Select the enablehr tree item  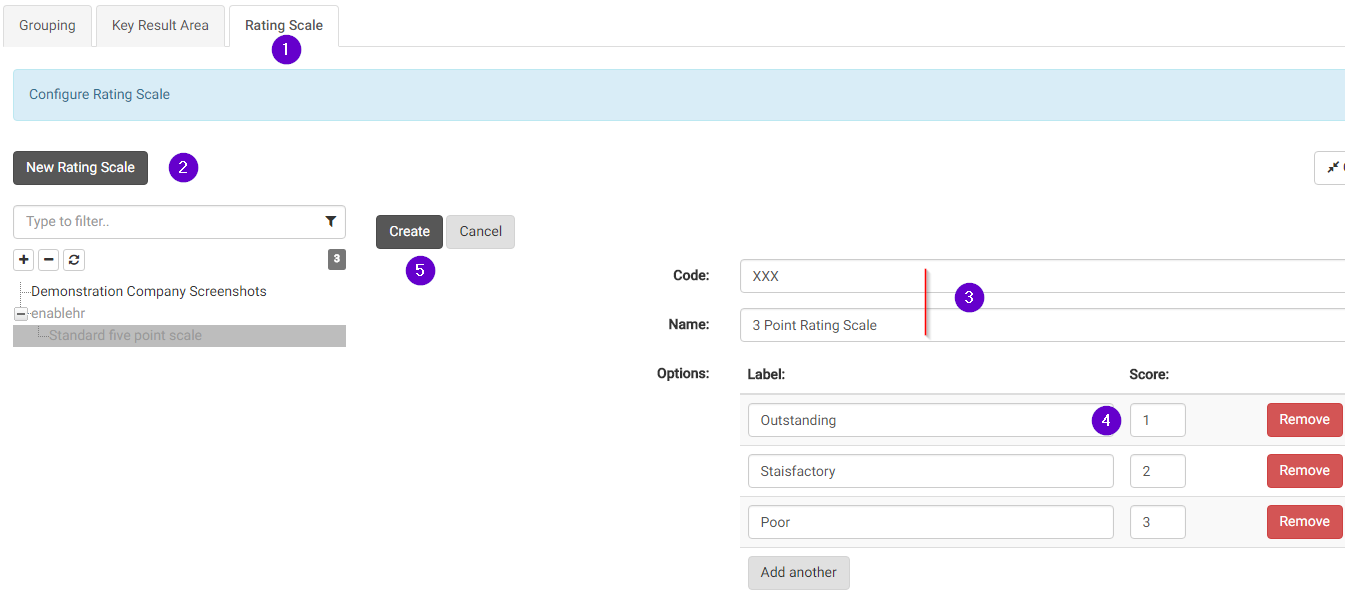[58, 314]
